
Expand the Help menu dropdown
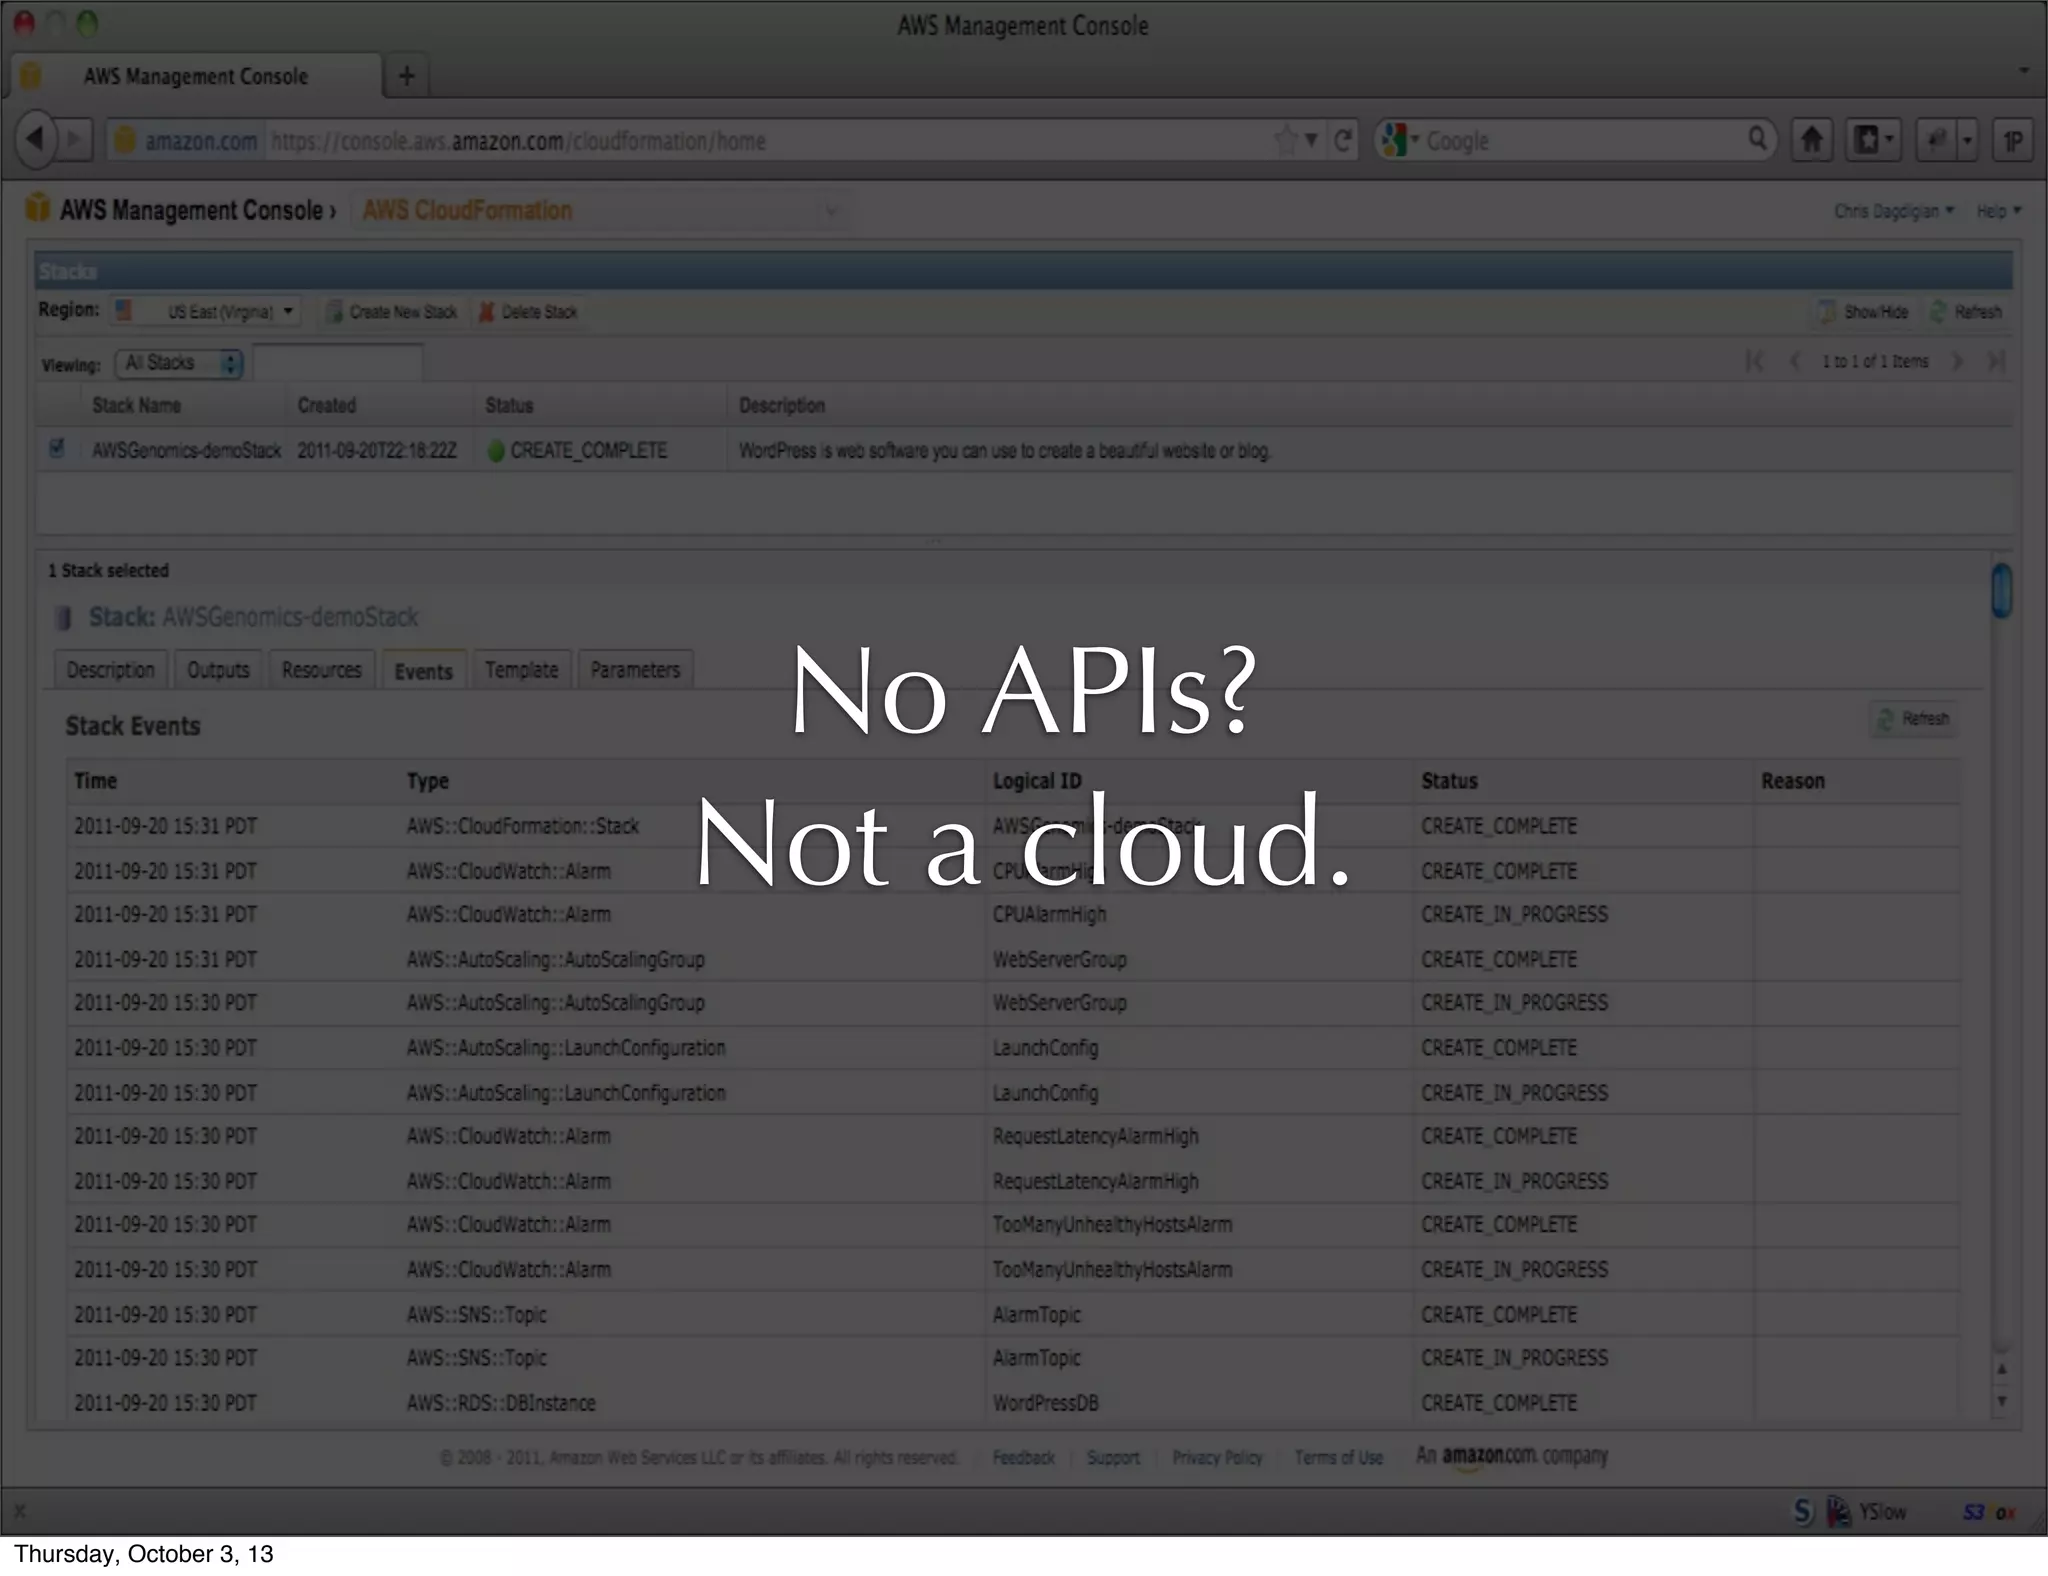click(1999, 211)
